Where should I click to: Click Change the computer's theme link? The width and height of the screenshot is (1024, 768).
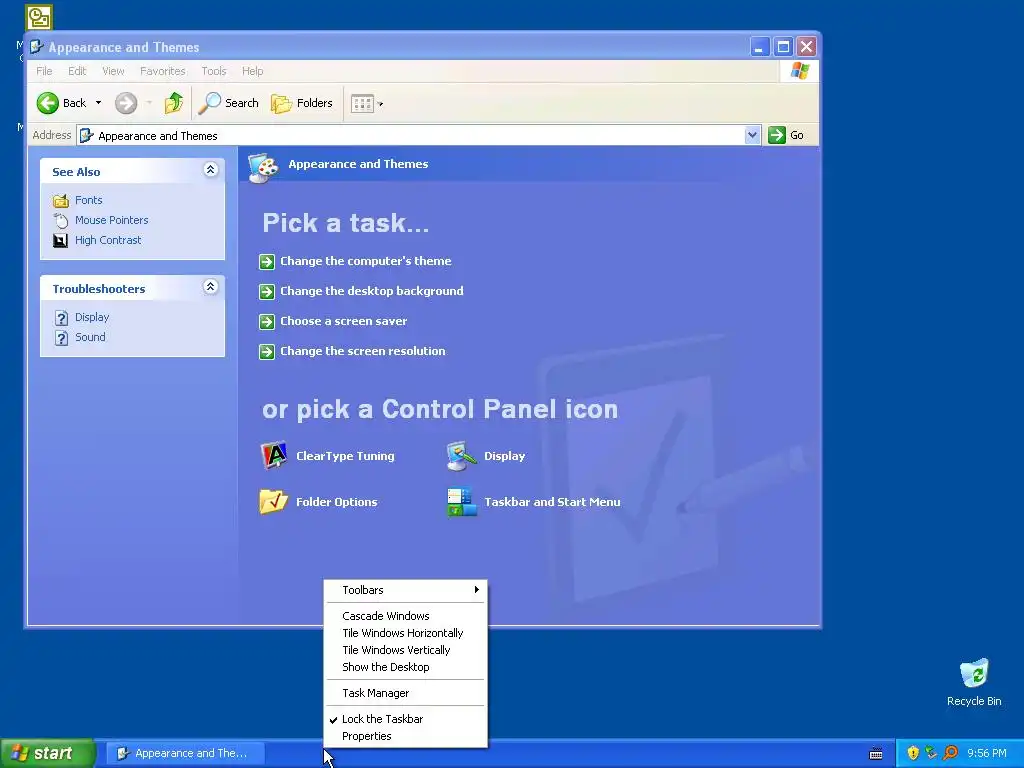tap(366, 261)
